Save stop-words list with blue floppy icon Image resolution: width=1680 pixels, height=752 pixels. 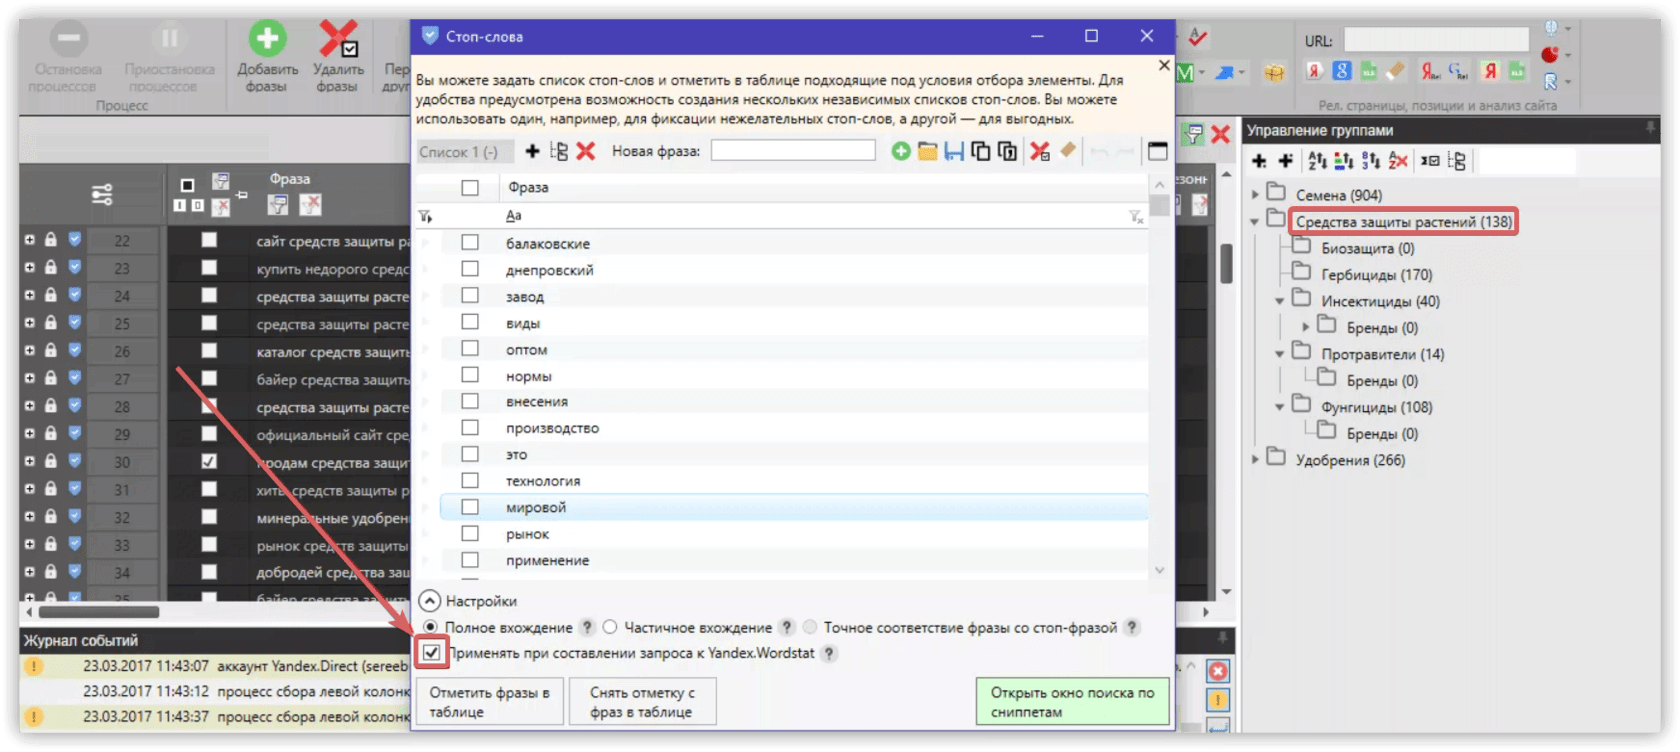[954, 151]
